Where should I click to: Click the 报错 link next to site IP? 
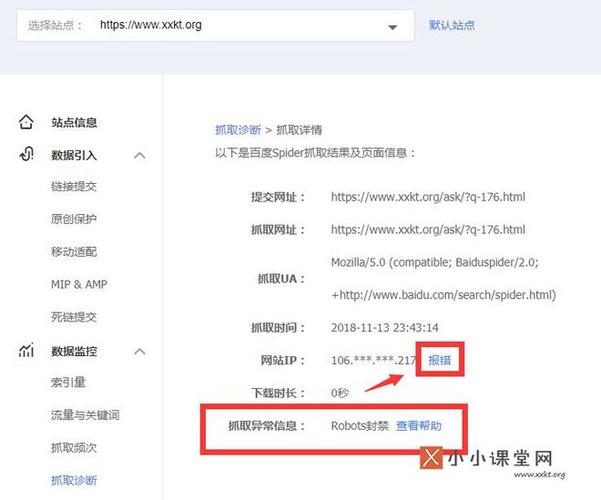(x=440, y=360)
